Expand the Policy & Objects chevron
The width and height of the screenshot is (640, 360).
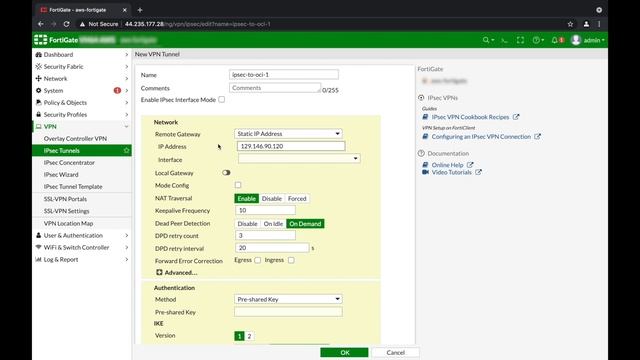[127, 102]
